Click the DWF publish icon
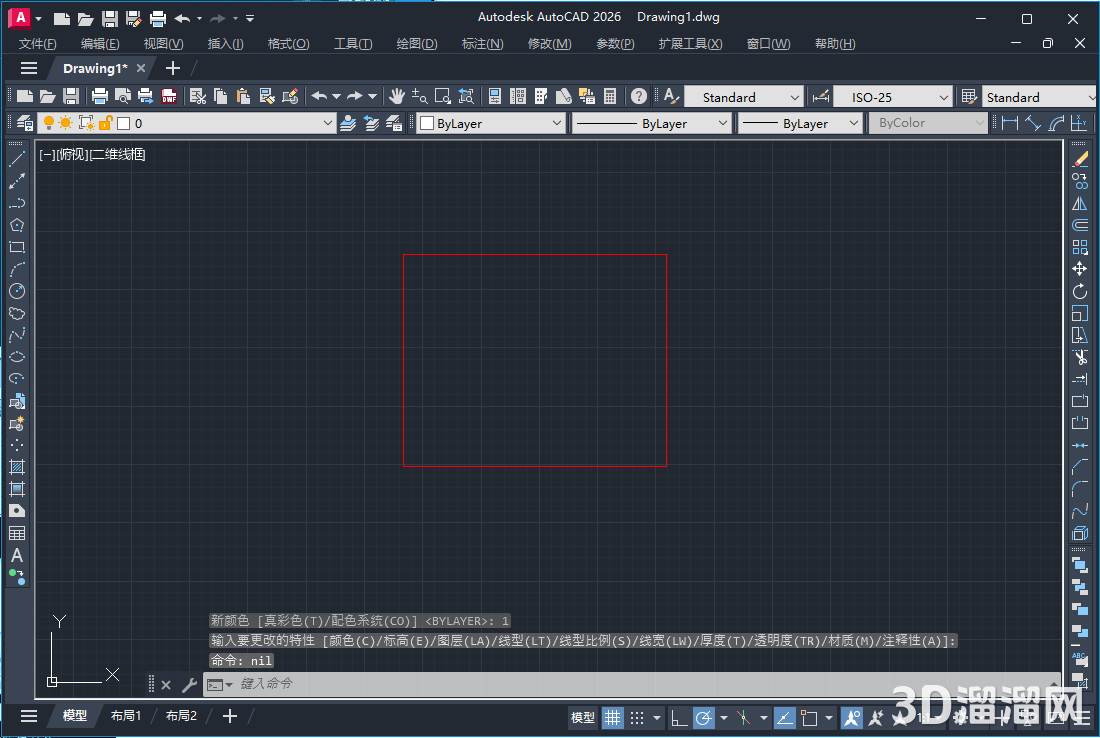 point(169,96)
